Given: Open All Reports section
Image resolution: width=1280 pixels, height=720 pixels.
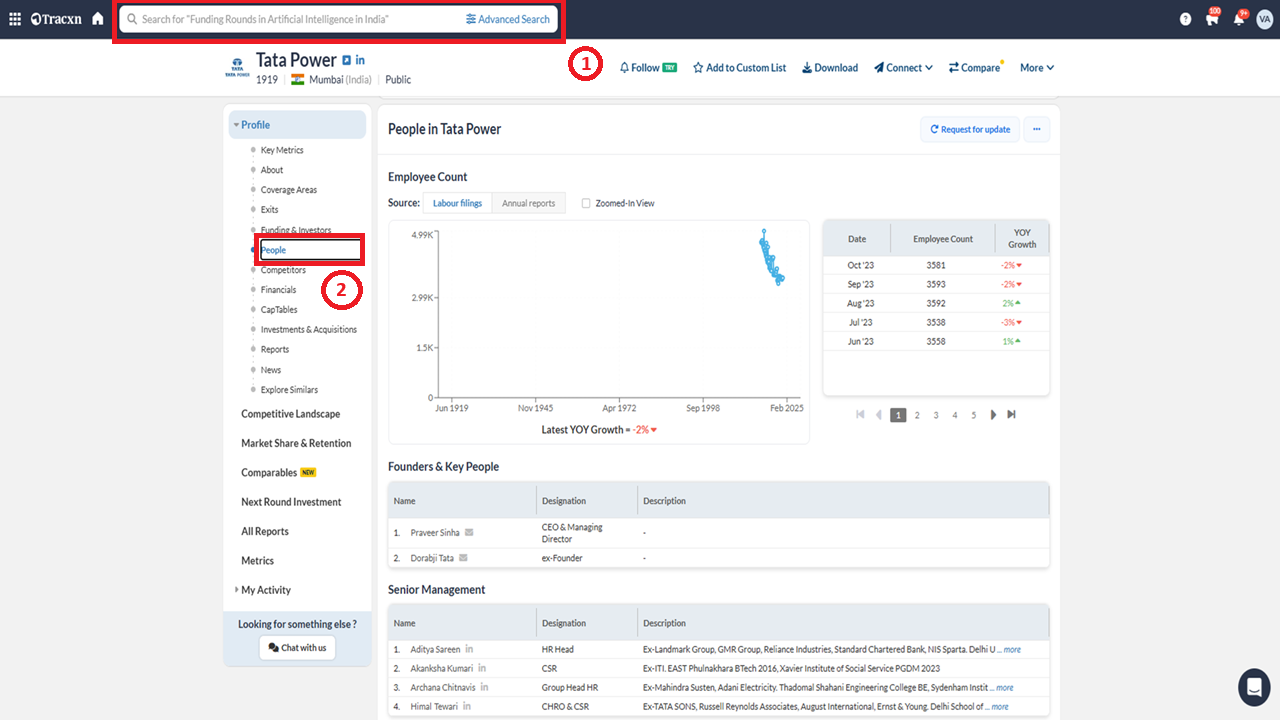Looking at the screenshot, I should click(x=265, y=531).
